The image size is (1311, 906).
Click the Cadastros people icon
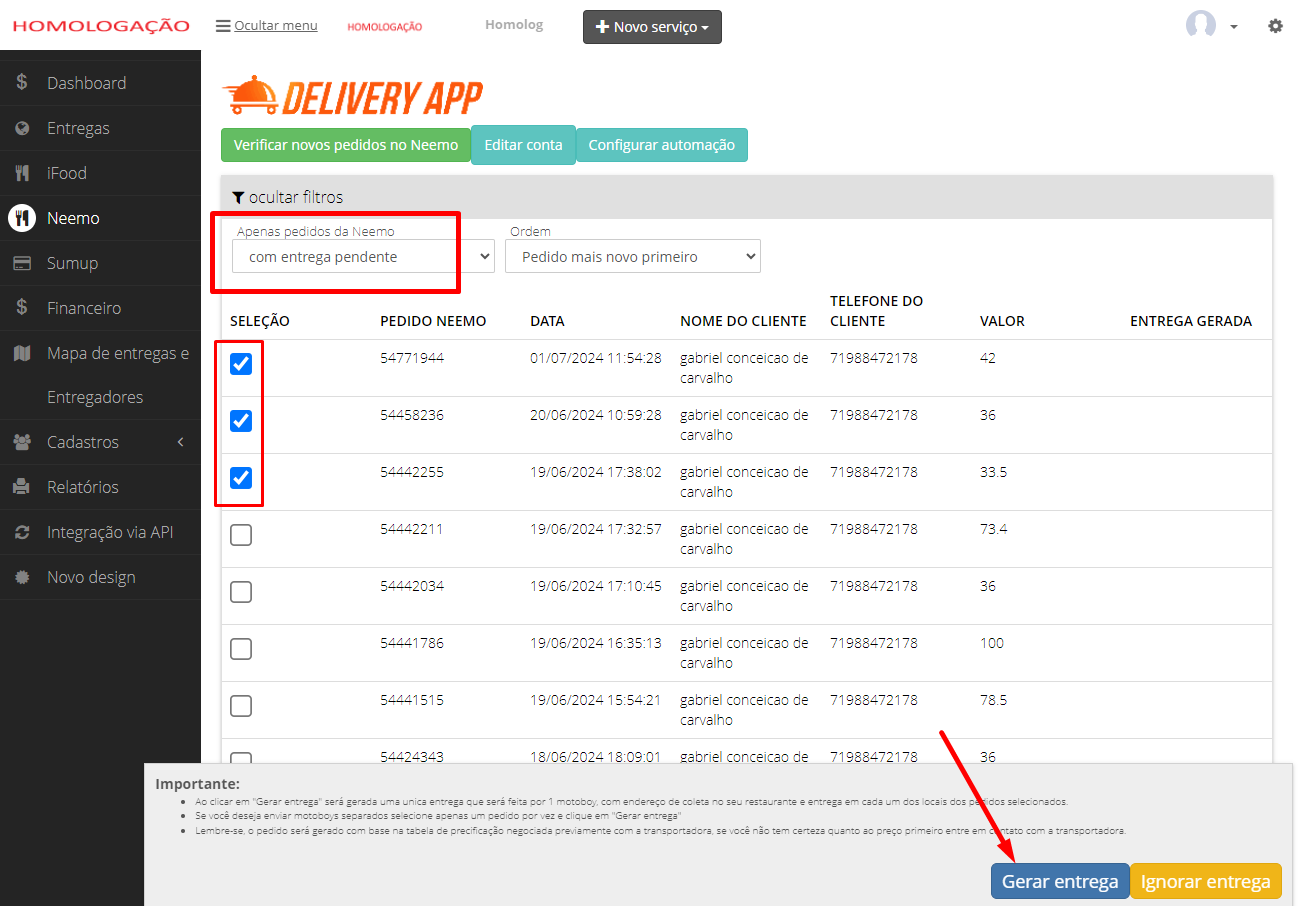(x=22, y=442)
